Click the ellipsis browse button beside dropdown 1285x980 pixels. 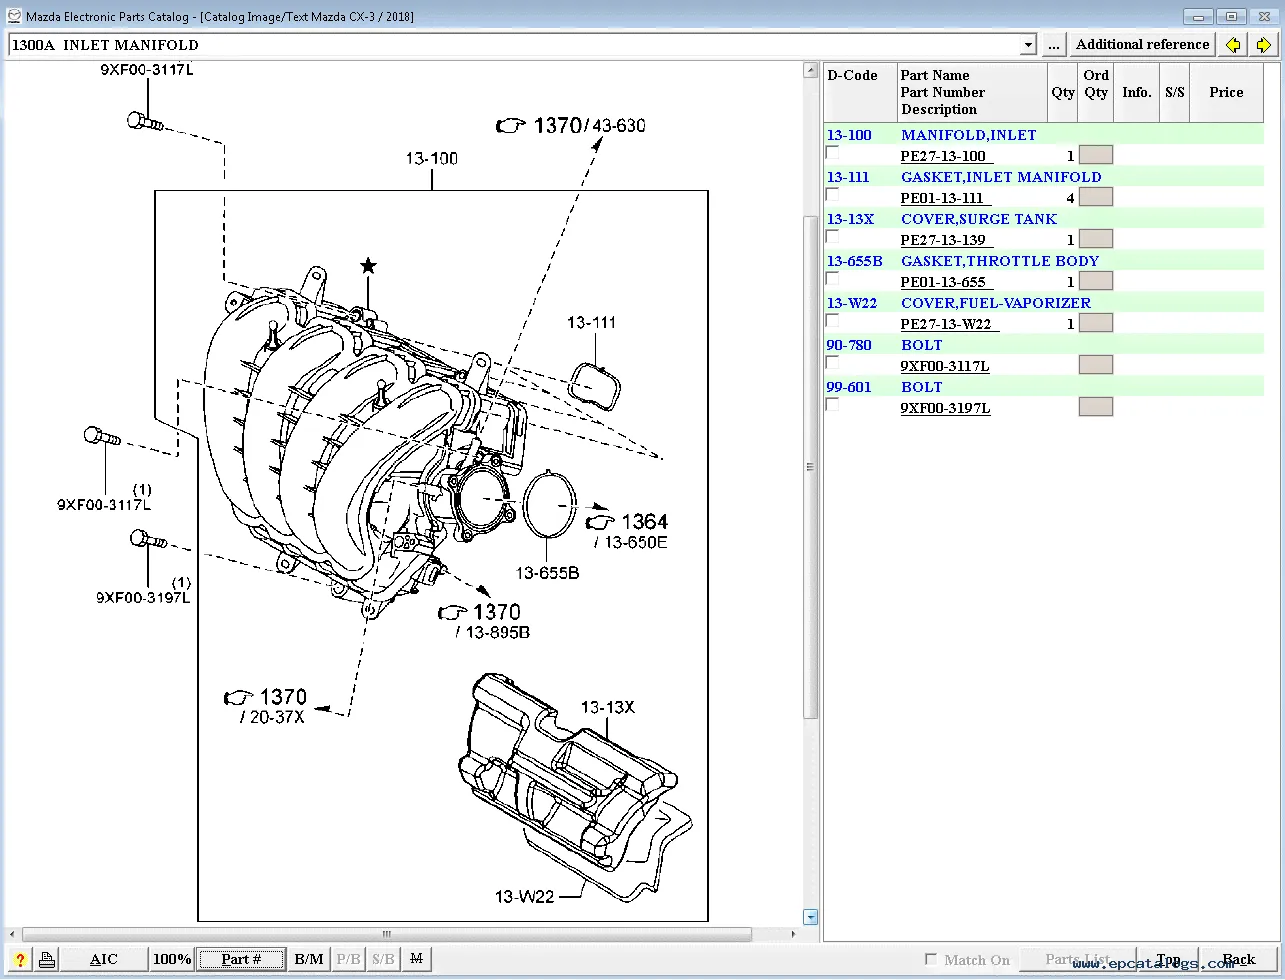[x=1054, y=45]
